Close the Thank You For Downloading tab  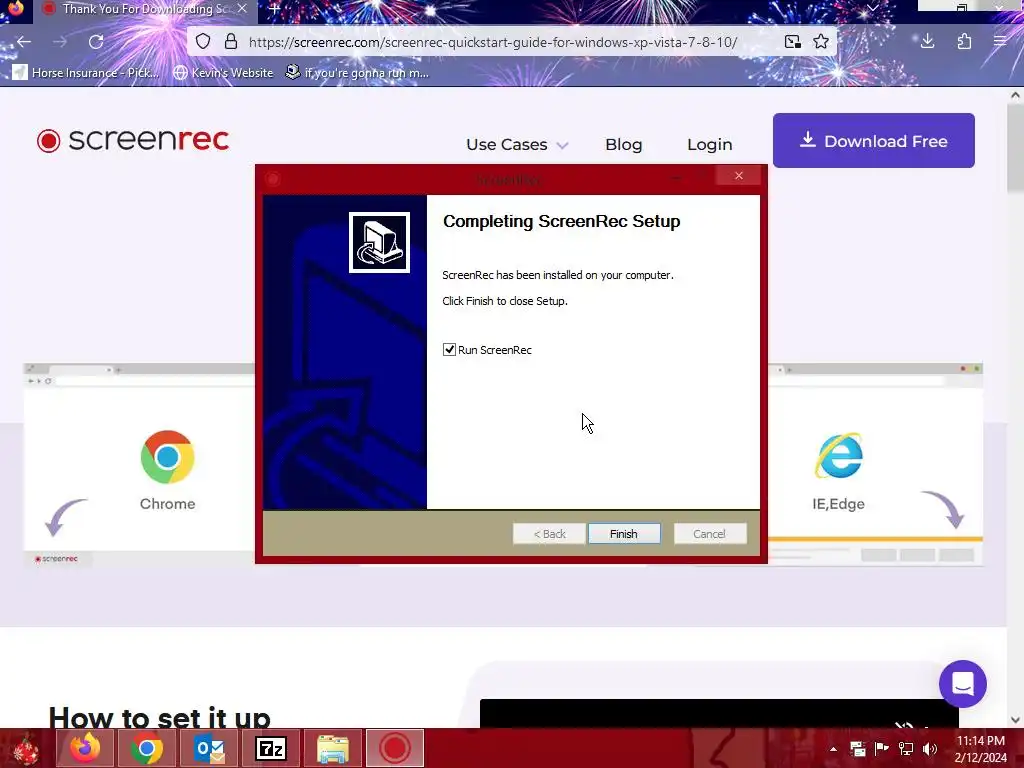(242, 8)
